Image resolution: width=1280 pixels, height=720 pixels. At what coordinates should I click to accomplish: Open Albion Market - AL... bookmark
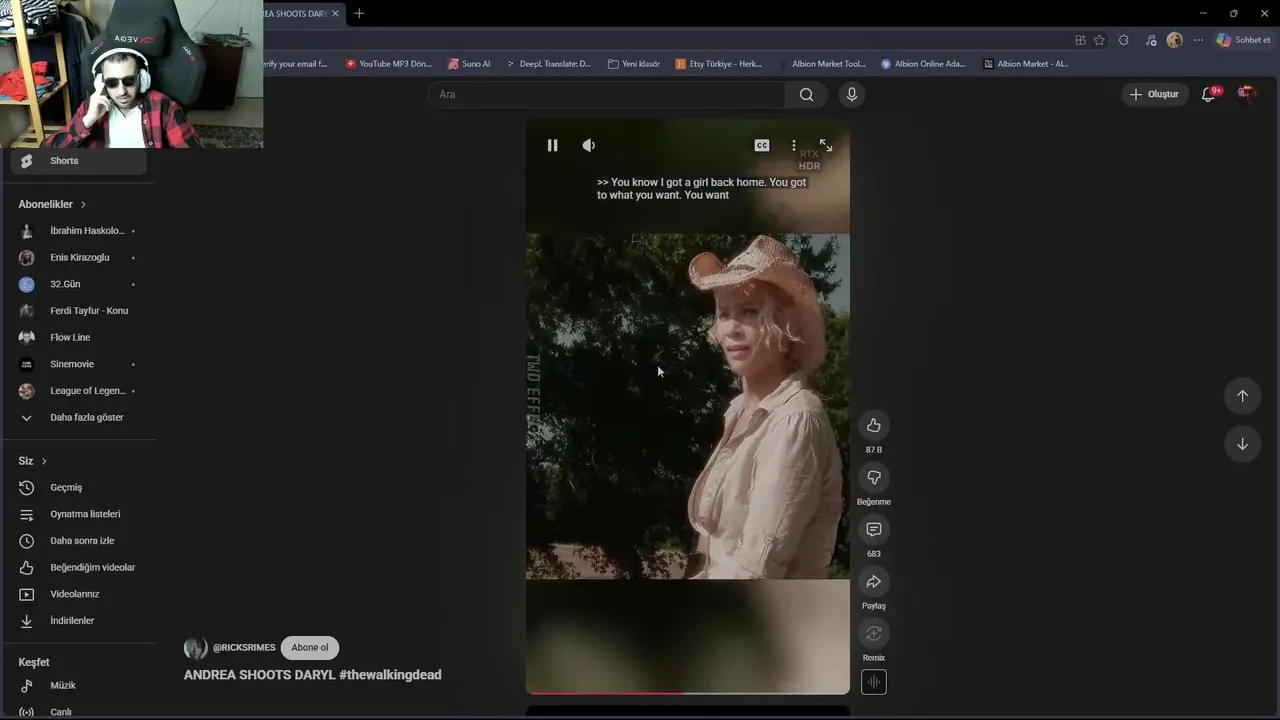point(1026,64)
